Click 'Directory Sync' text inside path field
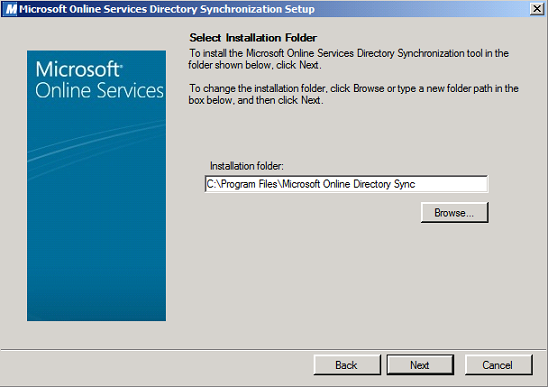This screenshot has width=548, height=387. [384, 184]
